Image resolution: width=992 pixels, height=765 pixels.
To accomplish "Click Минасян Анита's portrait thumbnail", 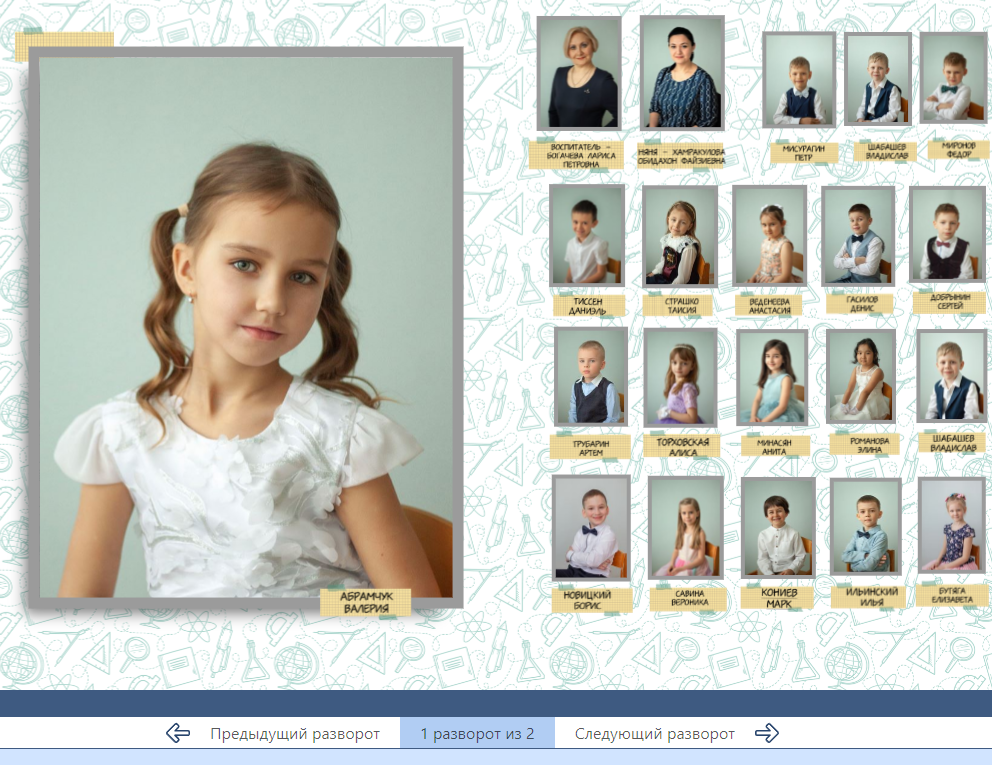I will tap(771, 378).
